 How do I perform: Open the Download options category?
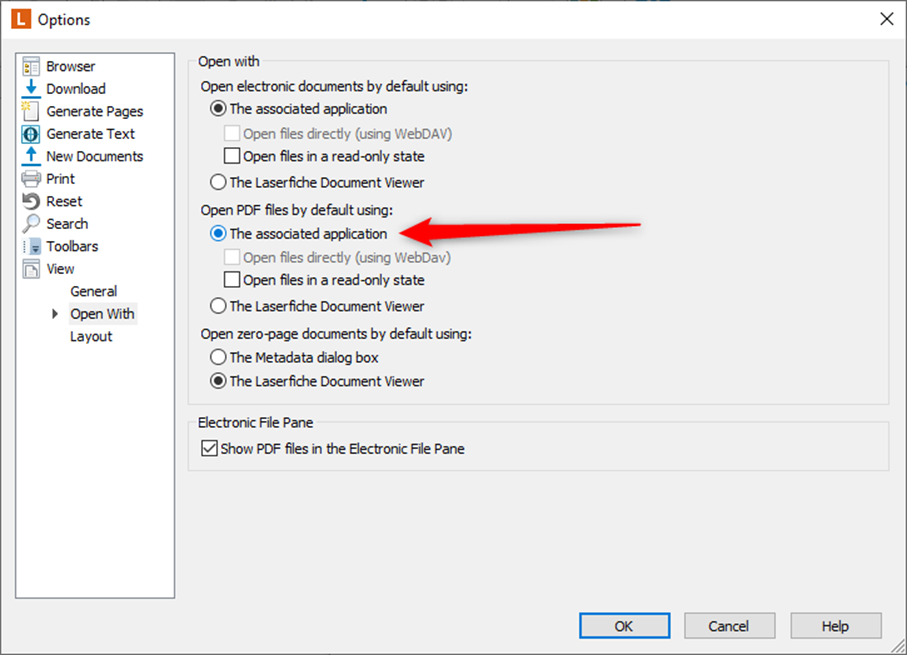coord(76,89)
